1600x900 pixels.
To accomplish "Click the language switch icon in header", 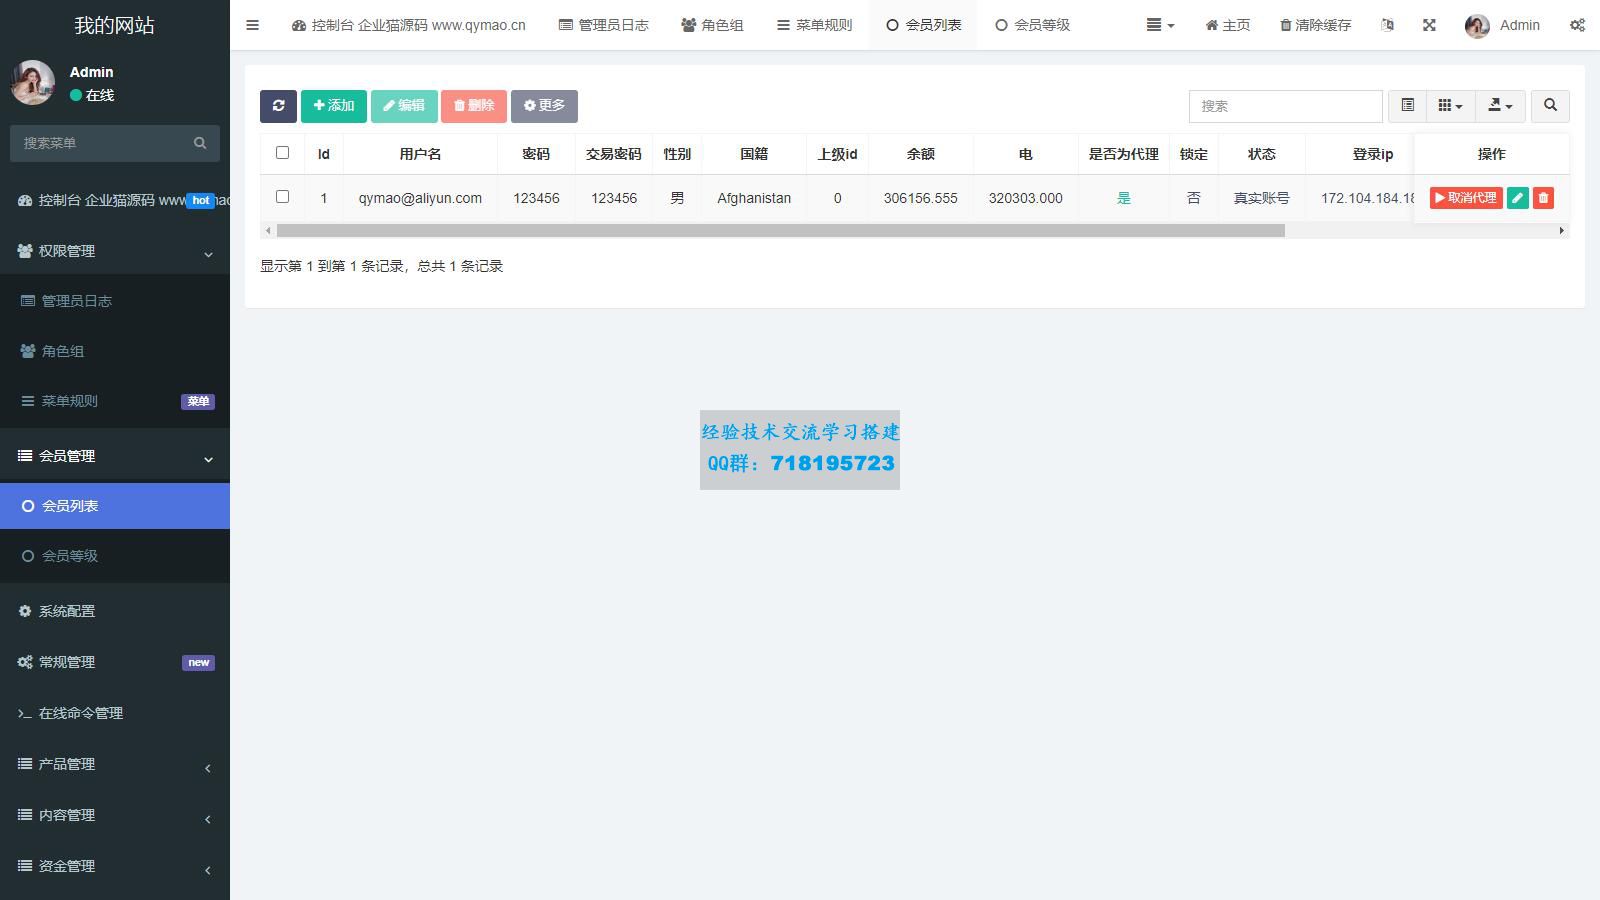I will pos(1387,25).
